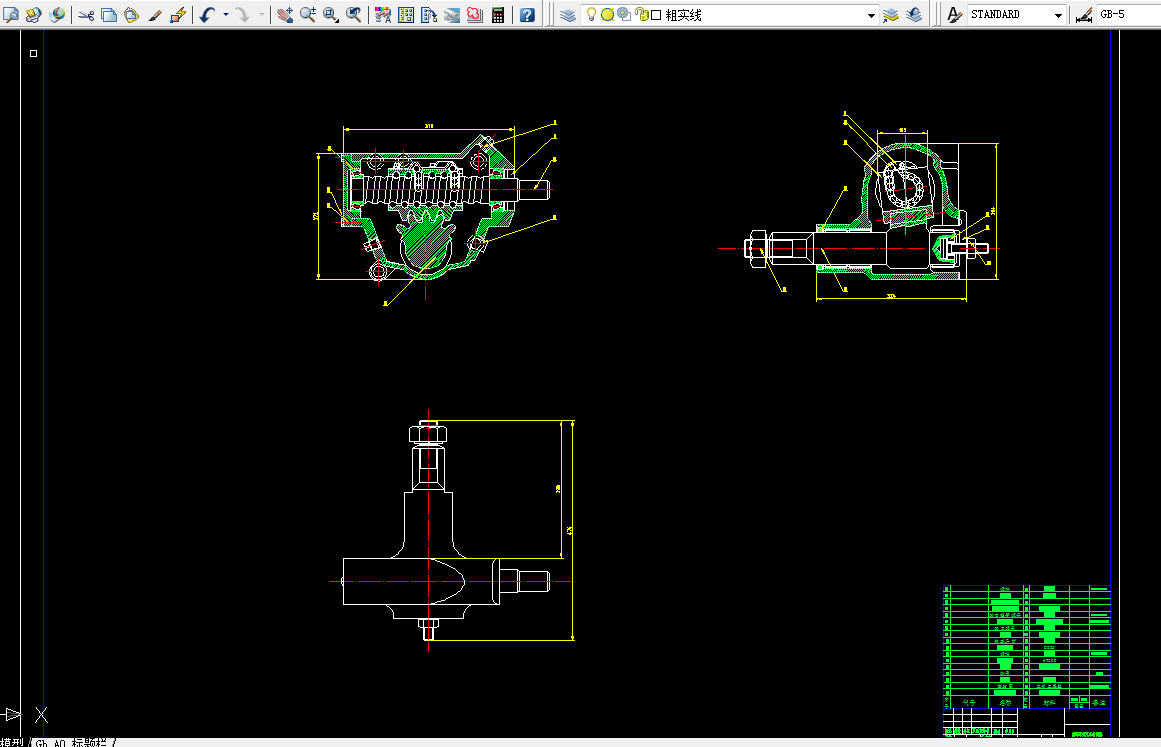Open the Markup Set Manager icon
Screen dimensions: 1161x747
pos(475,15)
